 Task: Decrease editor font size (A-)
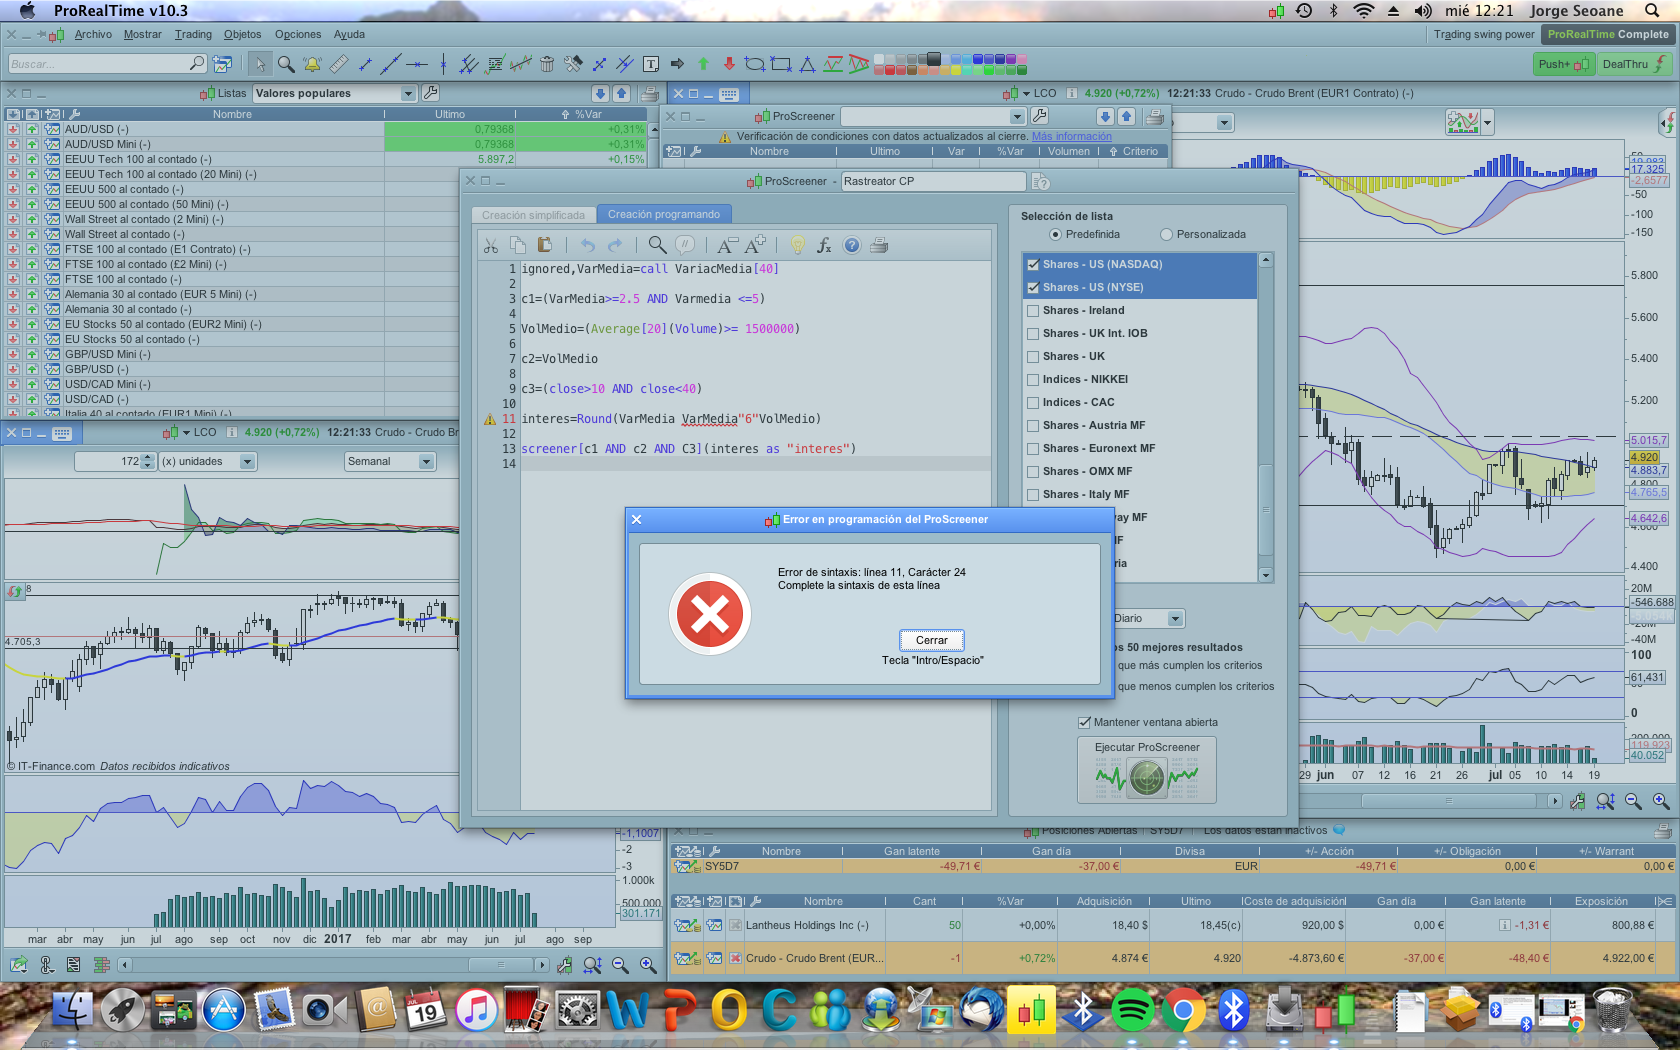tap(727, 245)
